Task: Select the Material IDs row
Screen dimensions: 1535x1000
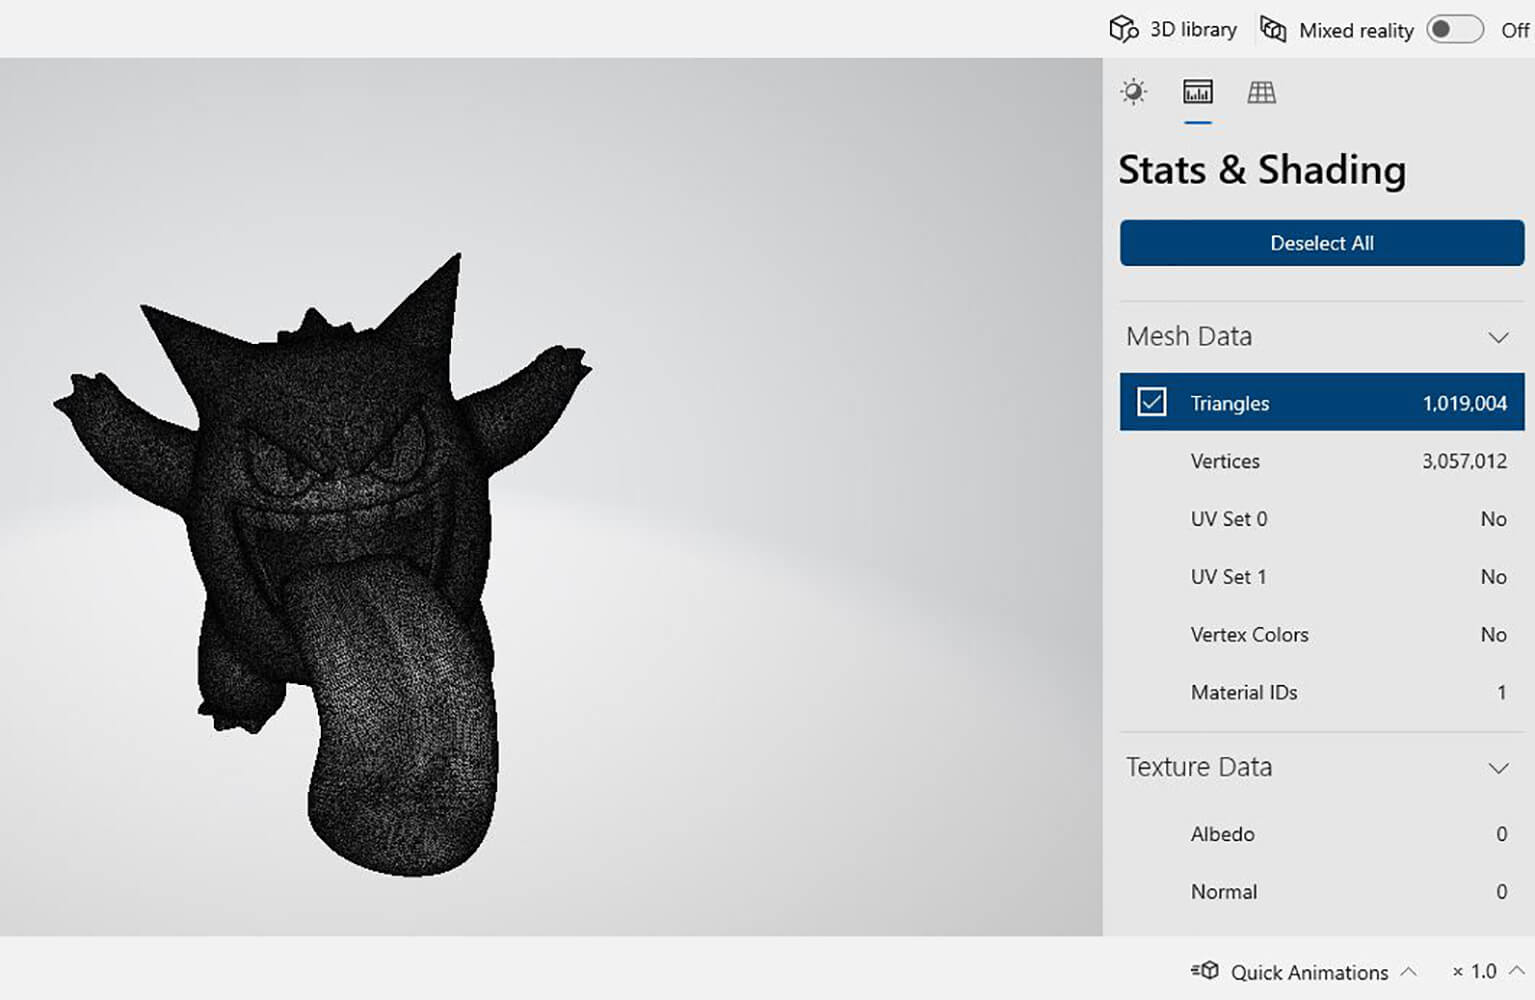Action: click(1321, 692)
